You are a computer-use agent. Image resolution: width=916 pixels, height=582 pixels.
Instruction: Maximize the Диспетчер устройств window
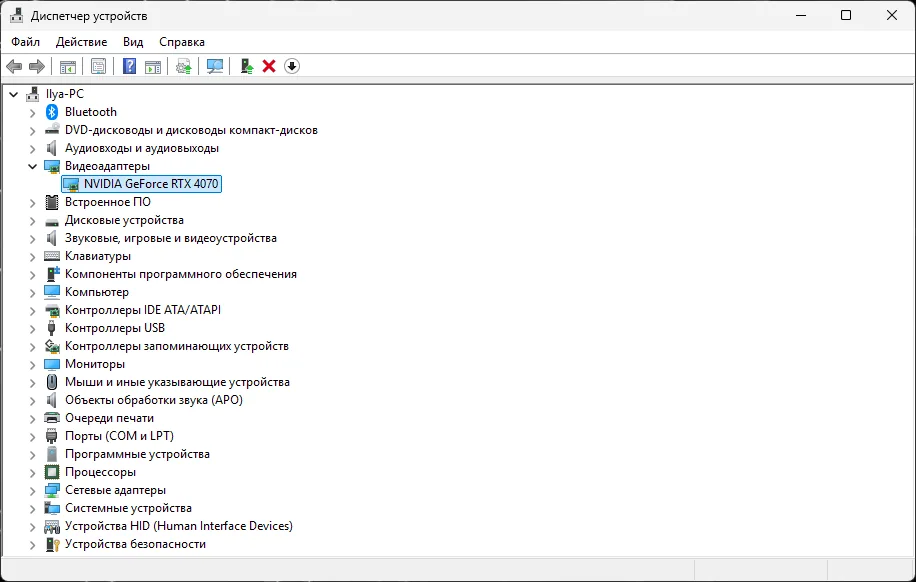[846, 16]
